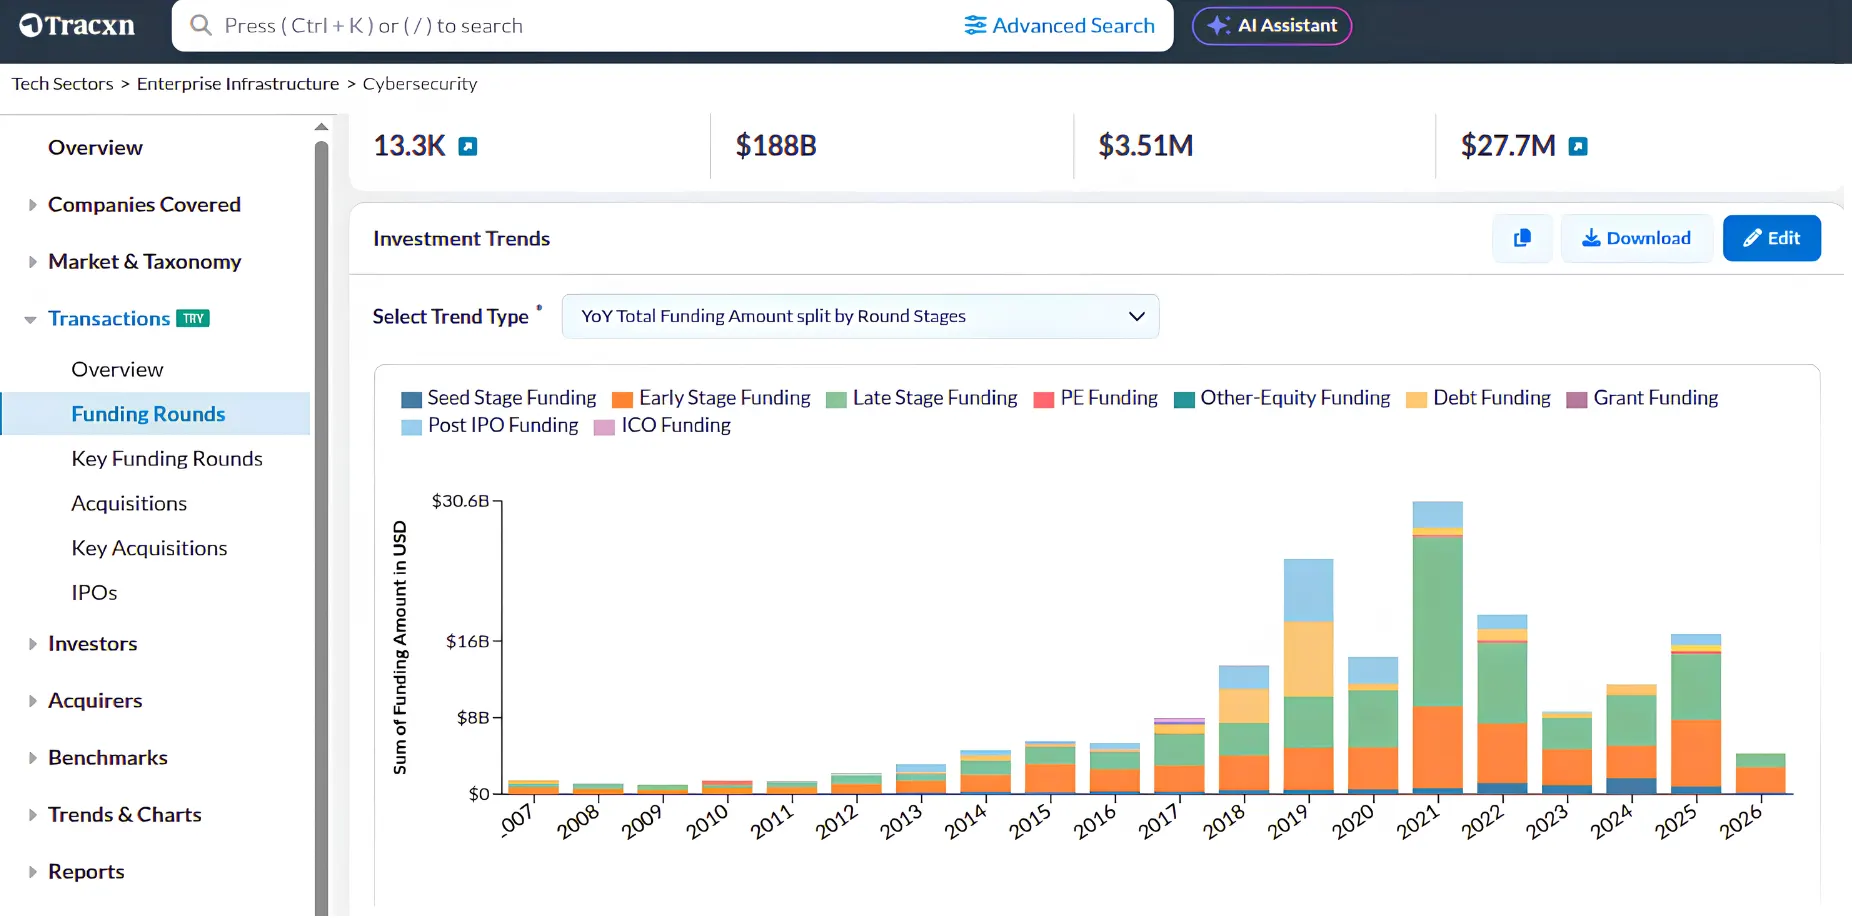Click the Investment Trends heading
1852x920 pixels.
pyautogui.click(x=461, y=239)
